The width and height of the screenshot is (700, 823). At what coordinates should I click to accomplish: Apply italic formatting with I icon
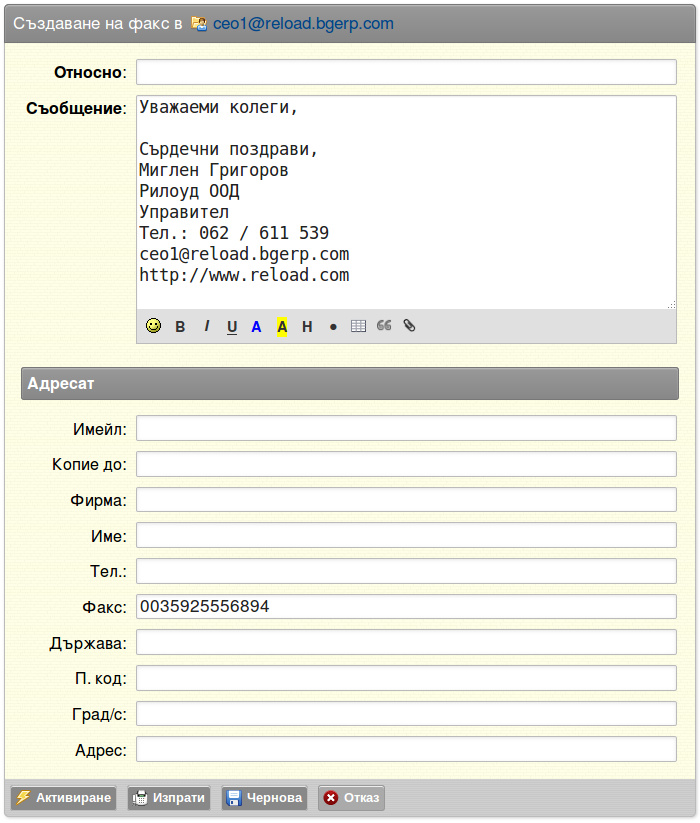[207, 326]
